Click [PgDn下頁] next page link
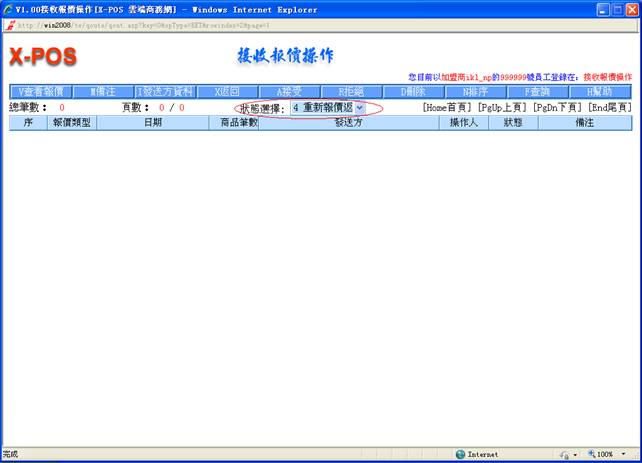 click(x=557, y=107)
